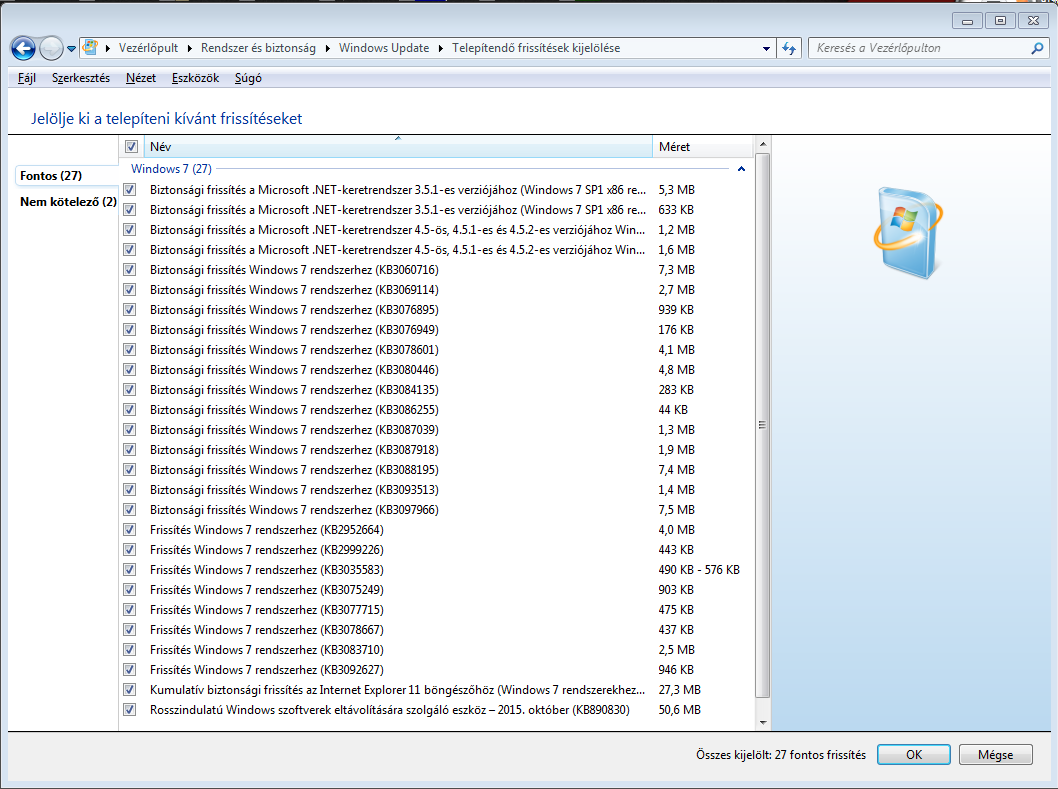Toggle checkbox for update KB3078667
This screenshot has width=1058, height=789.
tap(130, 630)
